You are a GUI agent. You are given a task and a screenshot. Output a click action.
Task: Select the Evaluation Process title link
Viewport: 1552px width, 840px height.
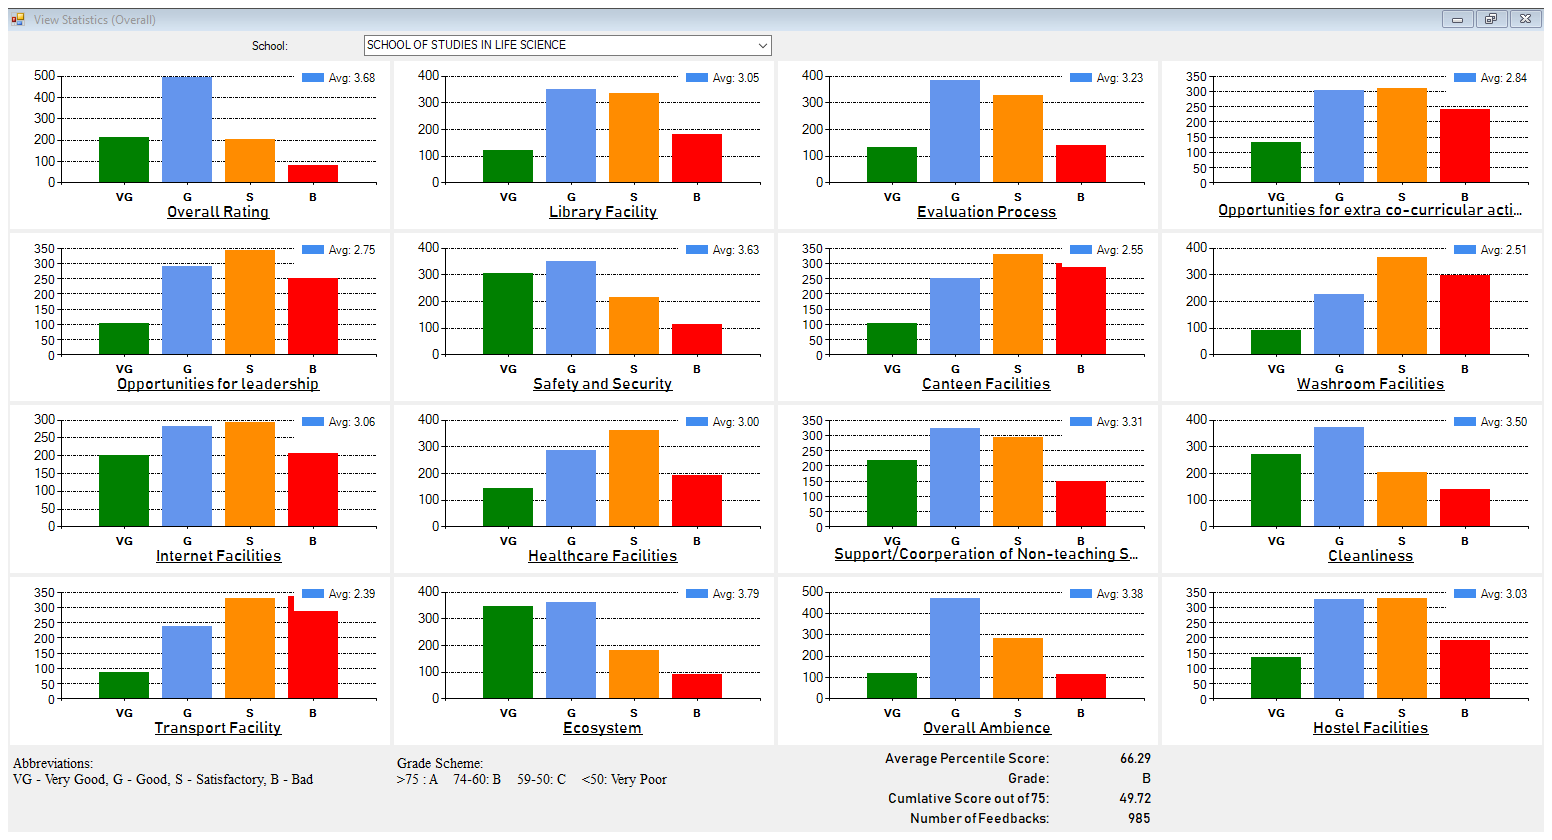(986, 212)
